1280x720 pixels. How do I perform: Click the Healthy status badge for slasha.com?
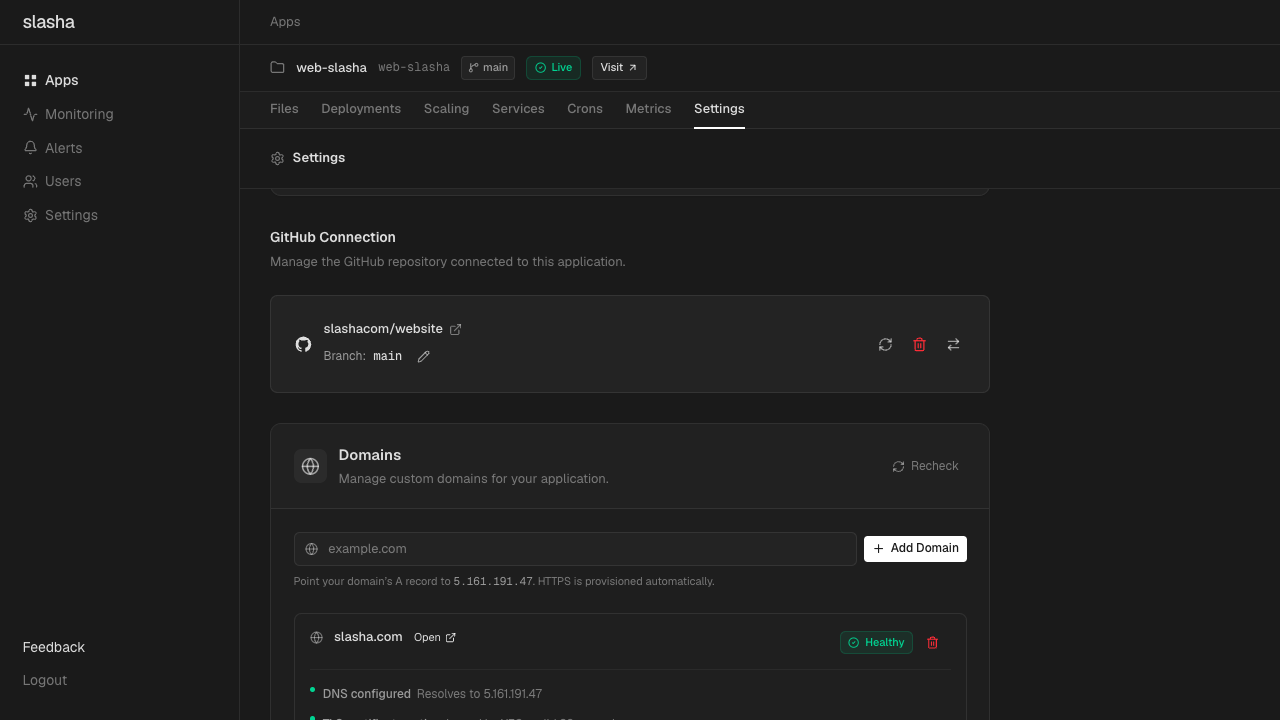(x=876, y=643)
